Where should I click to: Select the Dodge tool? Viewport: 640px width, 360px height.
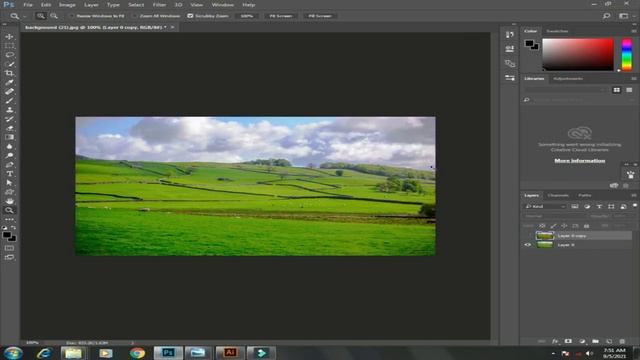point(9,156)
